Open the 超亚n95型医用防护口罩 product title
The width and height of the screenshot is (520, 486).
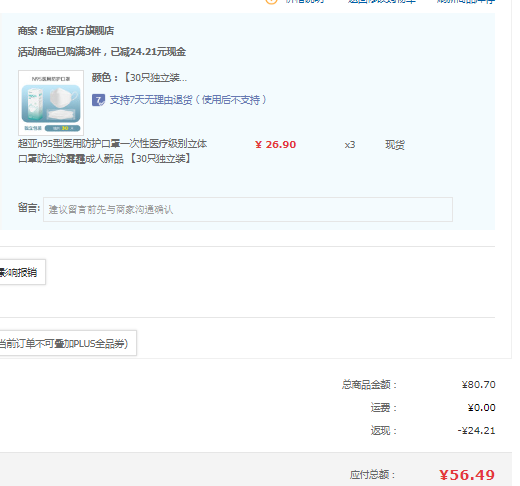point(112,151)
